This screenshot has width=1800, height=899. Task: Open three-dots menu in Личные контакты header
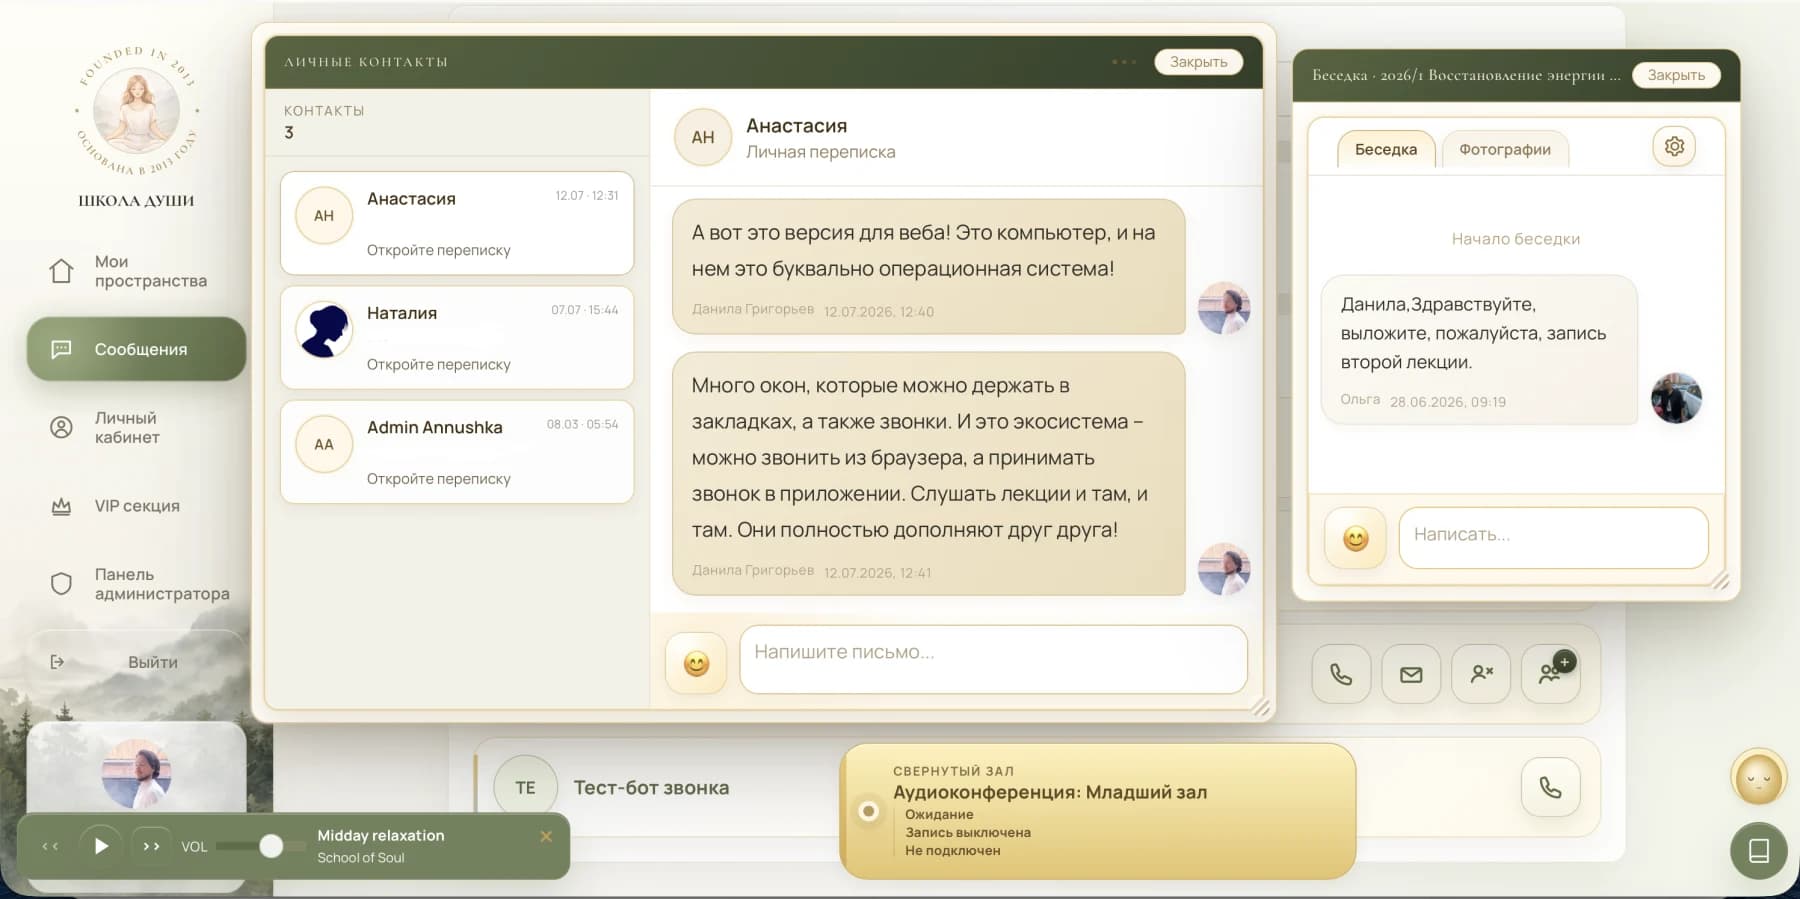[x=1124, y=62]
